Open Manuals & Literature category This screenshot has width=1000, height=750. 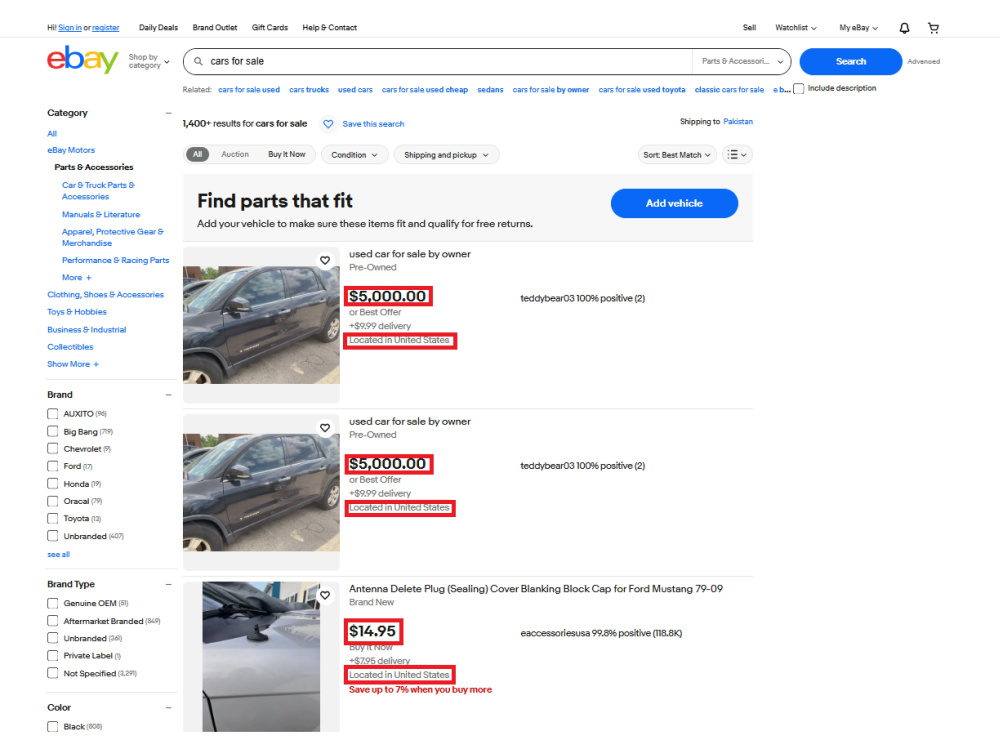pyautogui.click(x=101, y=214)
